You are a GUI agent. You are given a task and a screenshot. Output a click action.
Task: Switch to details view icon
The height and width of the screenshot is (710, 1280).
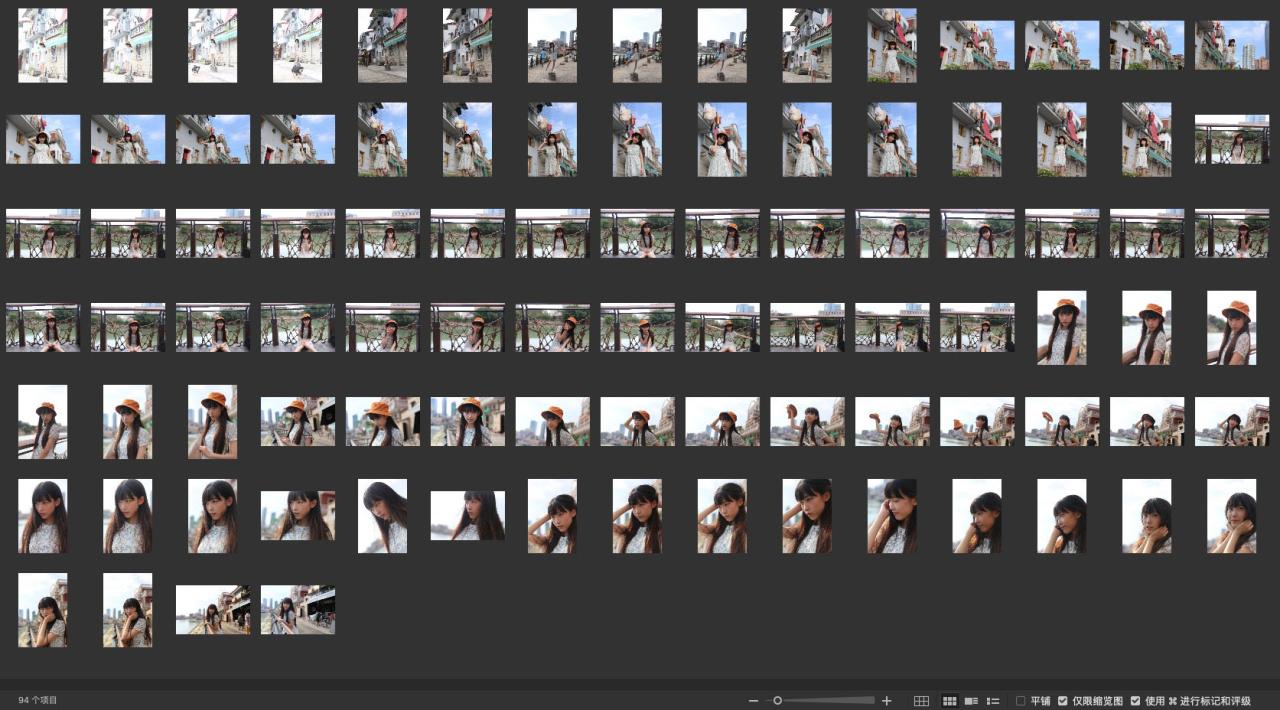click(971, 701)
